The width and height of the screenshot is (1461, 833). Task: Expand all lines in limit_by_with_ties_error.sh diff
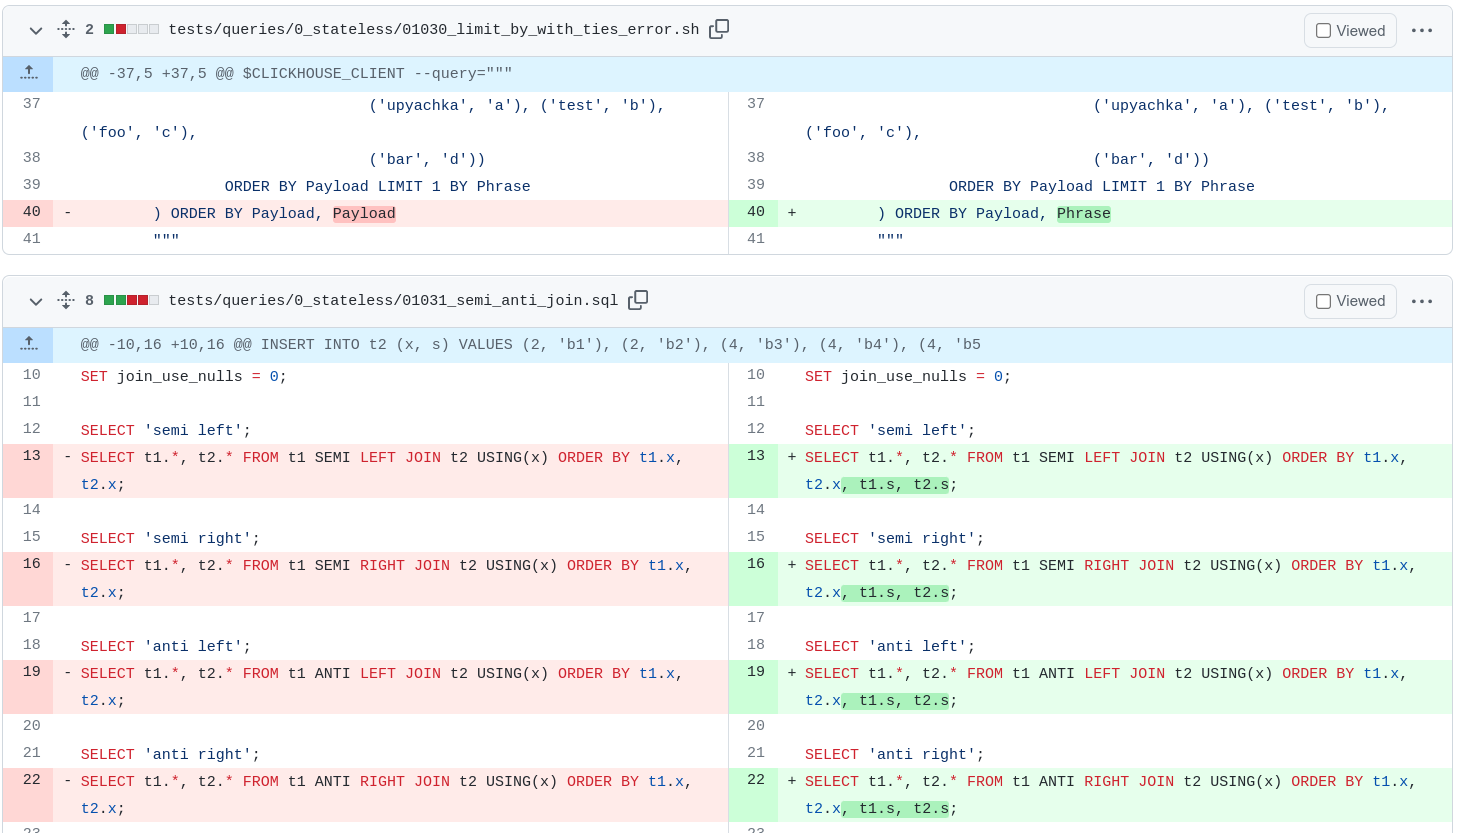click(66, 30)
